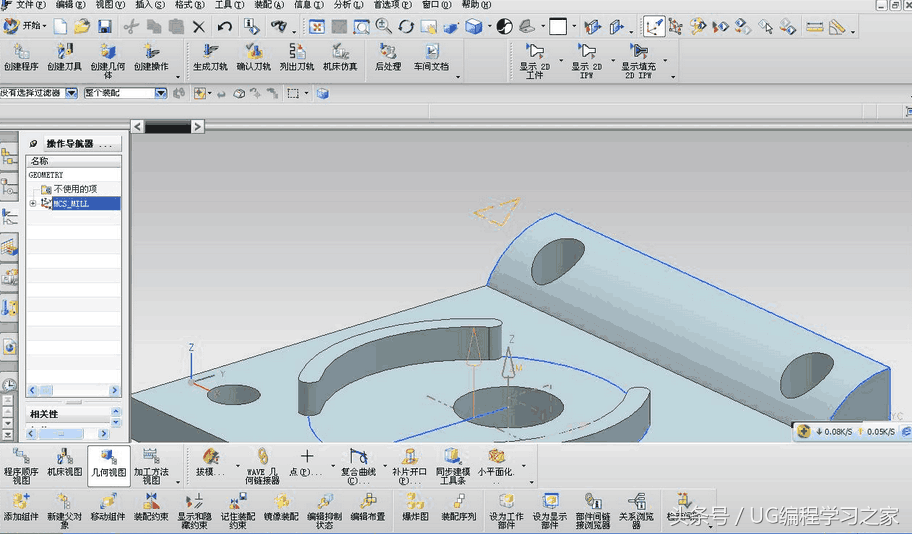Click the 相关性 panel header
Screen dimensions: 912x534
tap(69, 414)
